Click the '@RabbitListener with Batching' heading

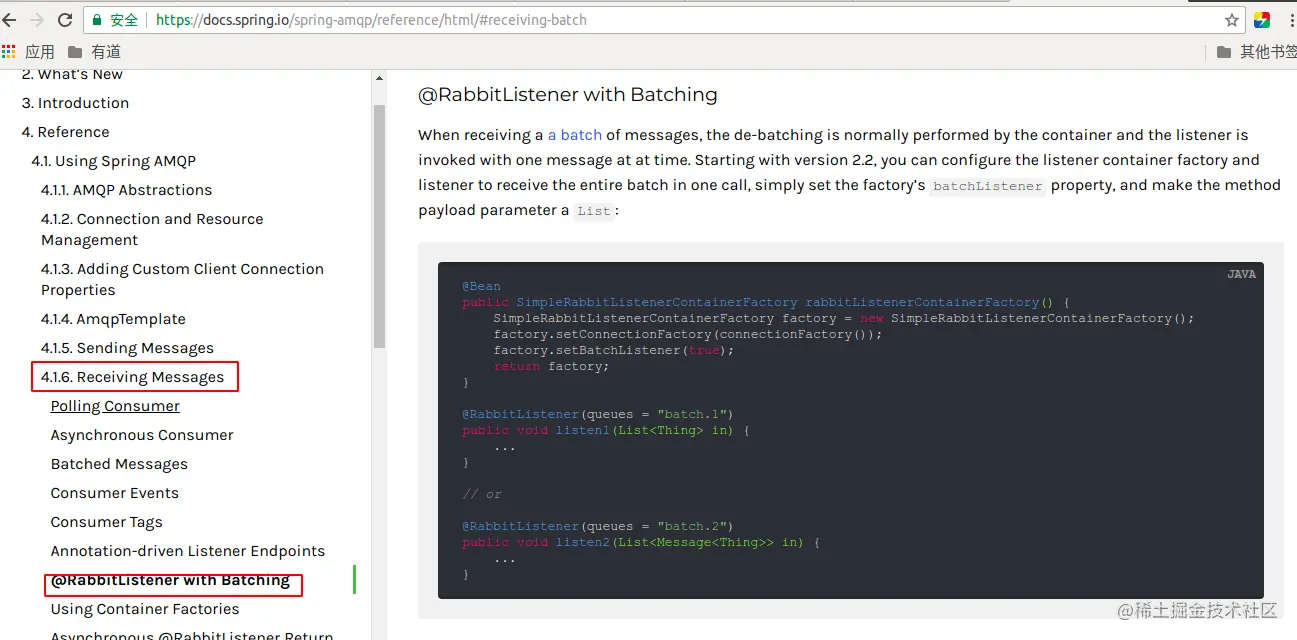568,94
